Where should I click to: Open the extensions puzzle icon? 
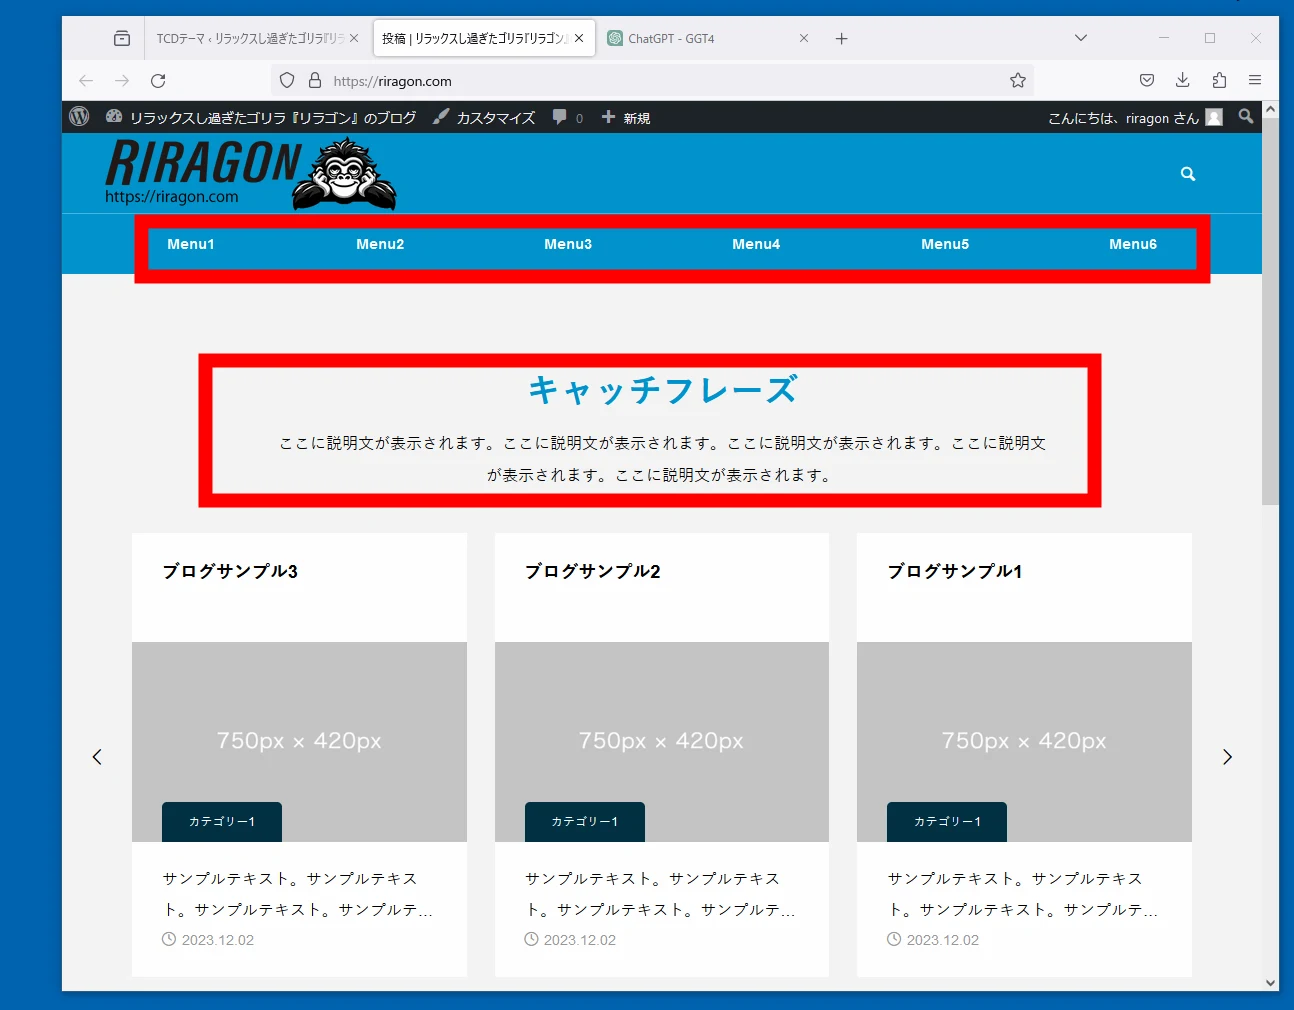(x=1218, y=81)
